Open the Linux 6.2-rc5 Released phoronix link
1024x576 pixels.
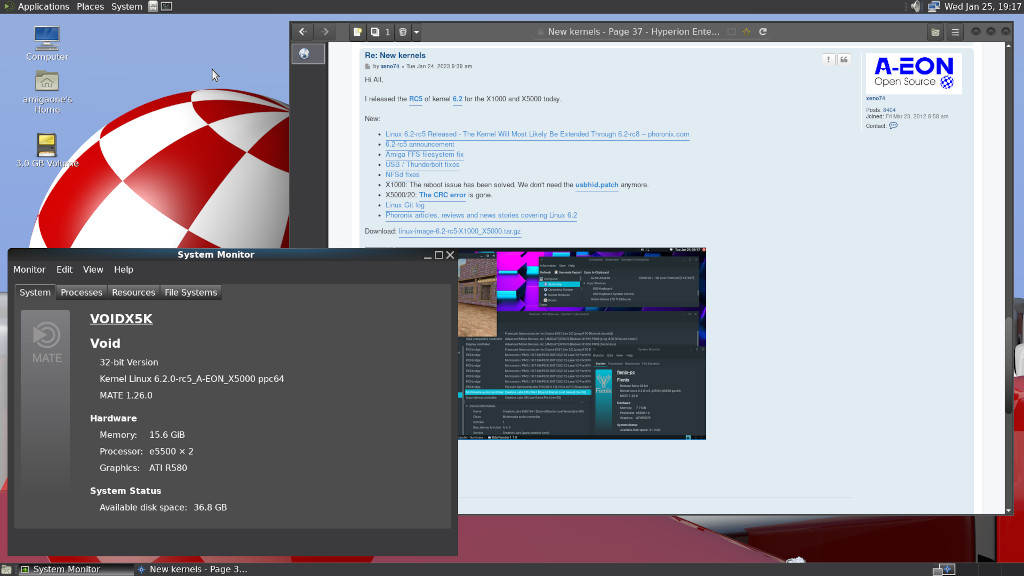(x=537, y=134)
